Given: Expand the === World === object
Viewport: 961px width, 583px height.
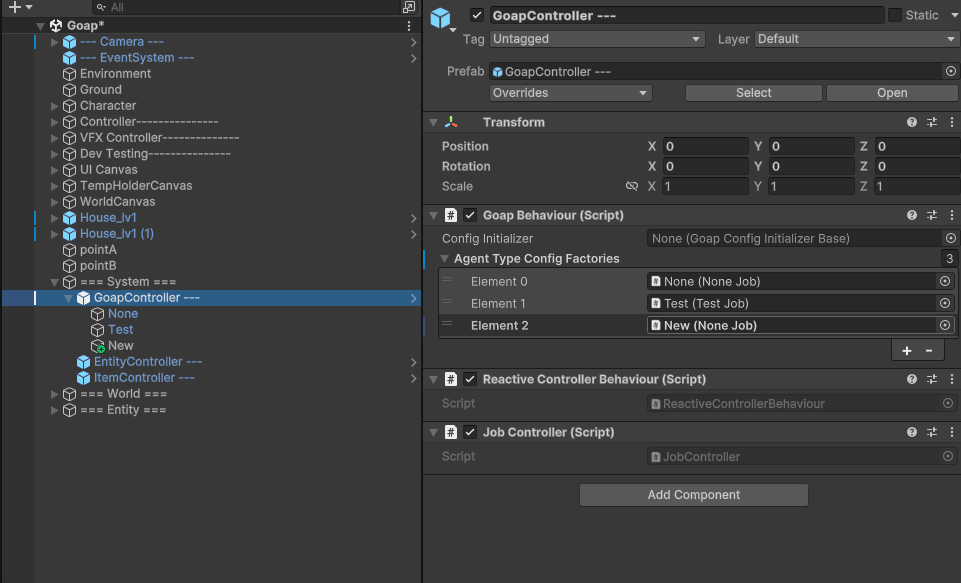Looking at the screenshot, I should pyautogui.click(x=55, y=394).
